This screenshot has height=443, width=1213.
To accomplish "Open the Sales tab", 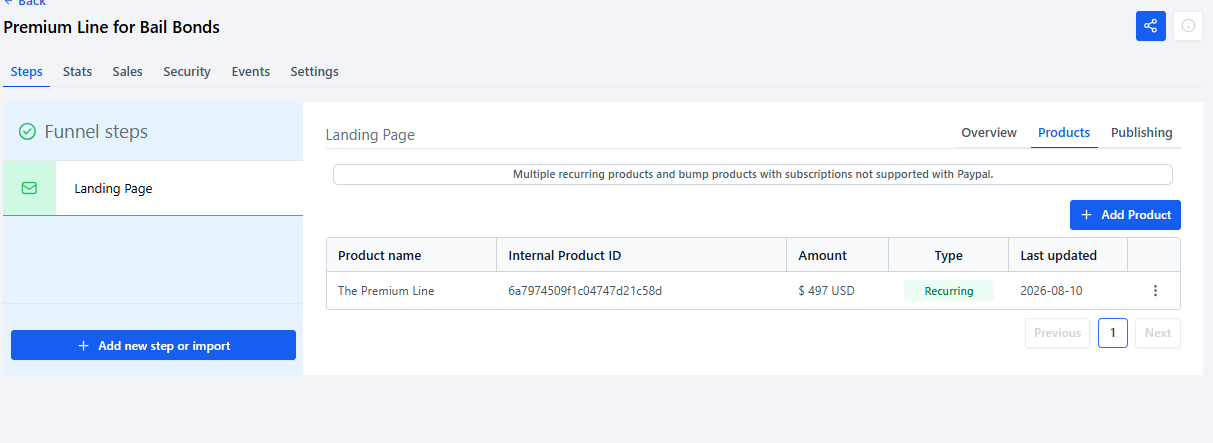I will click(x=127, y=72).
